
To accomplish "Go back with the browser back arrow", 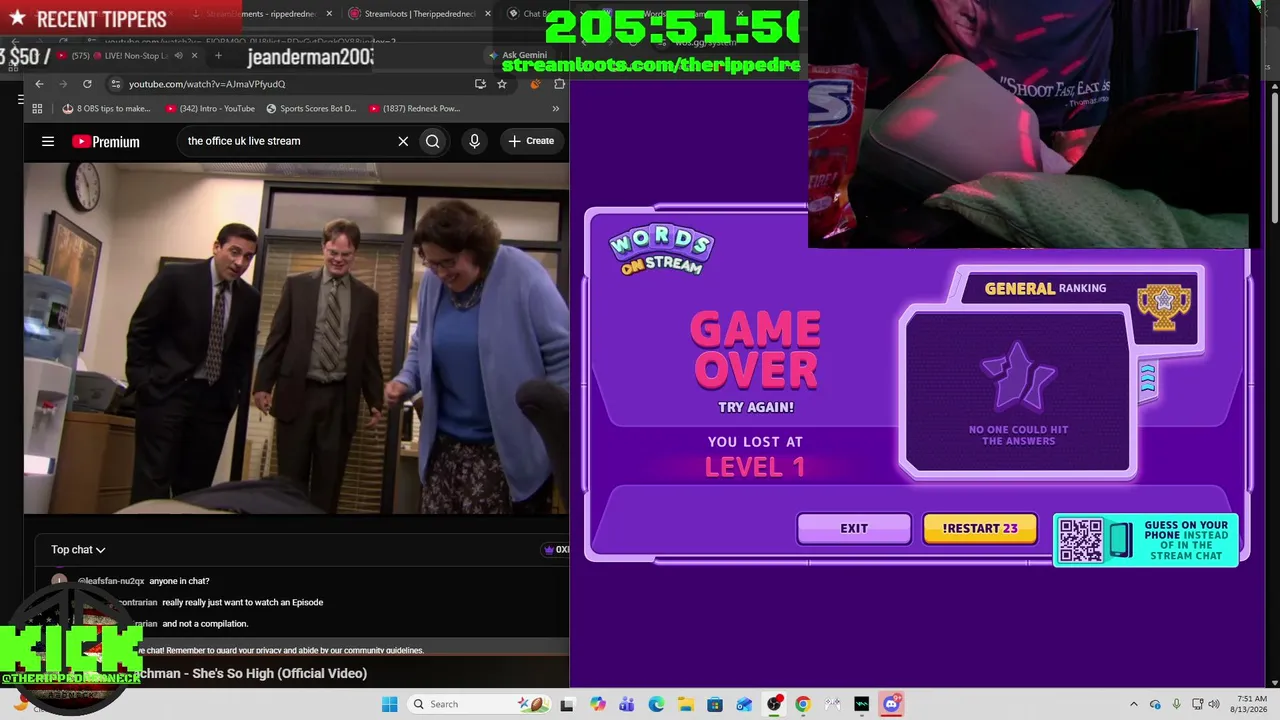I will pyautogui.click(x=39, y=84).
